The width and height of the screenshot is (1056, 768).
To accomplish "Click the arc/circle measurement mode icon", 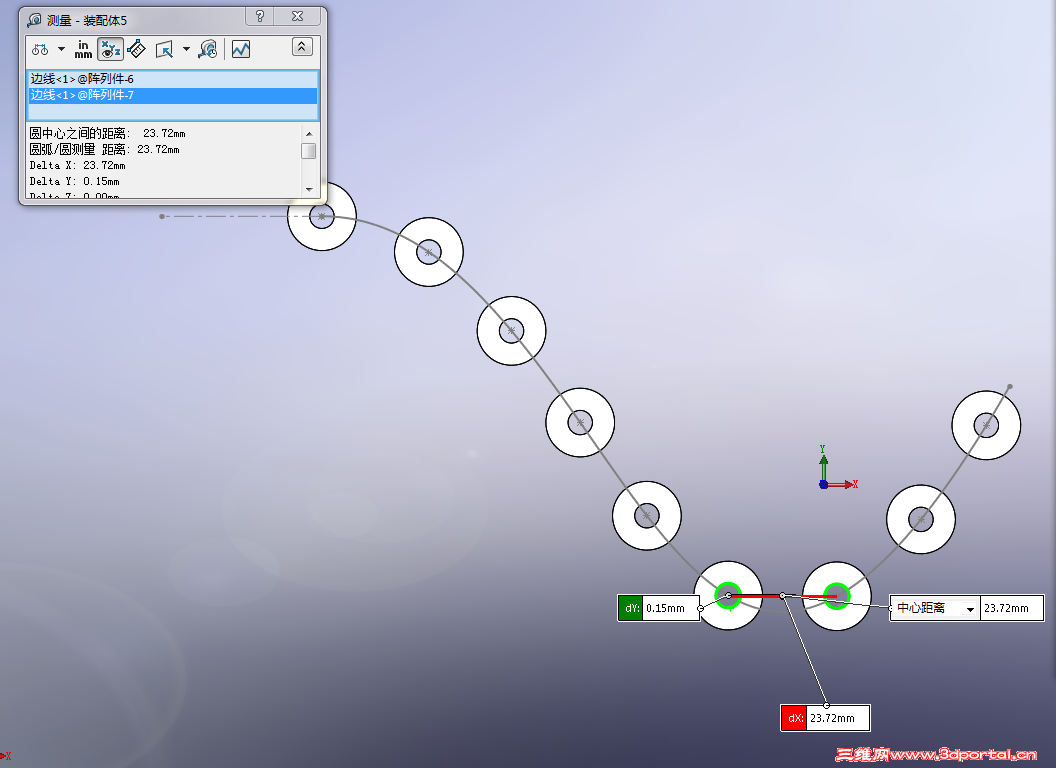I will [x=40, y=49].
